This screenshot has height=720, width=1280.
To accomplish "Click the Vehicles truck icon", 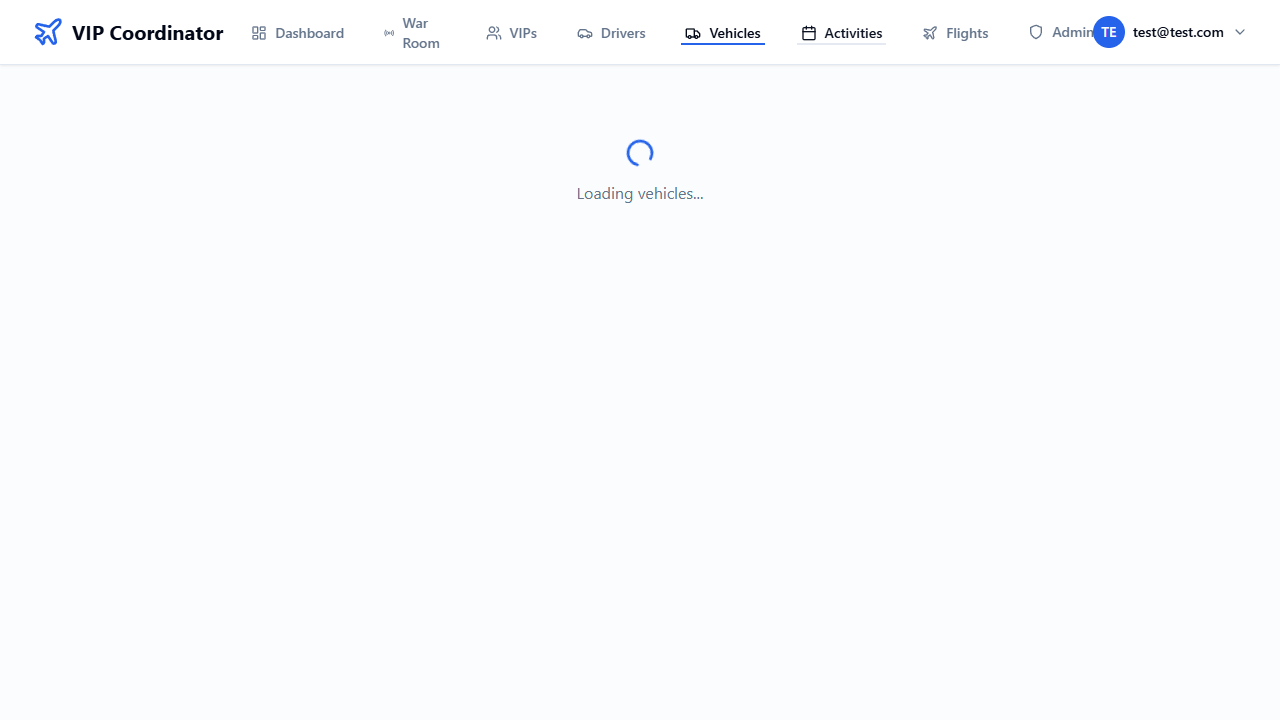I will click(693, 33).
